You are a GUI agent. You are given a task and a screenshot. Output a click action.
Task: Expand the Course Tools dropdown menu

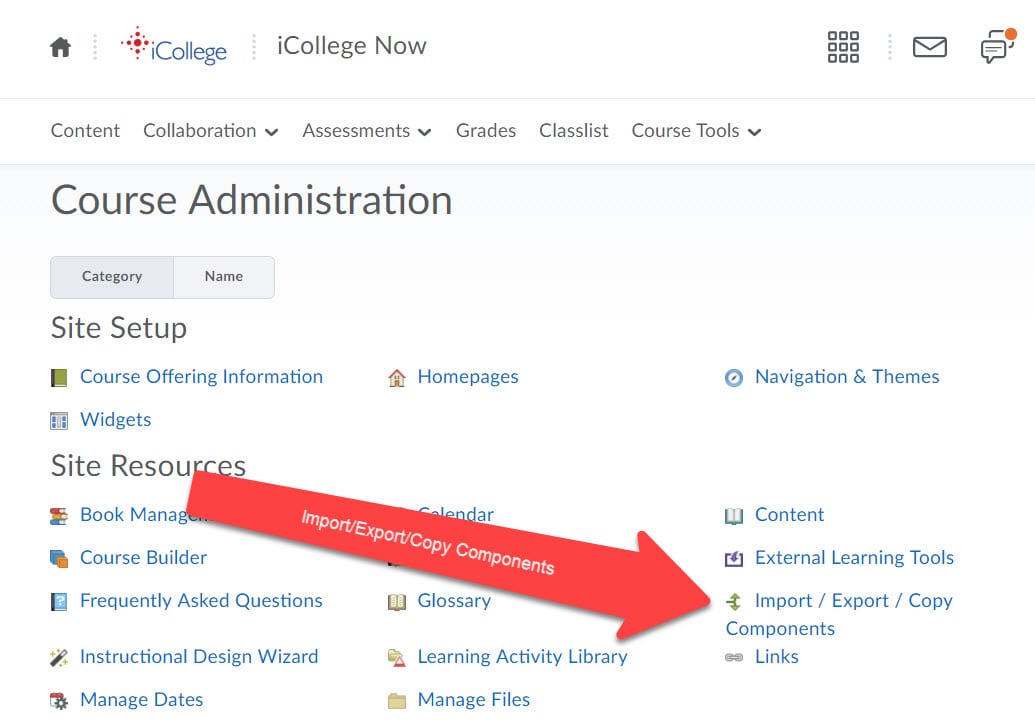coord(696,131)
